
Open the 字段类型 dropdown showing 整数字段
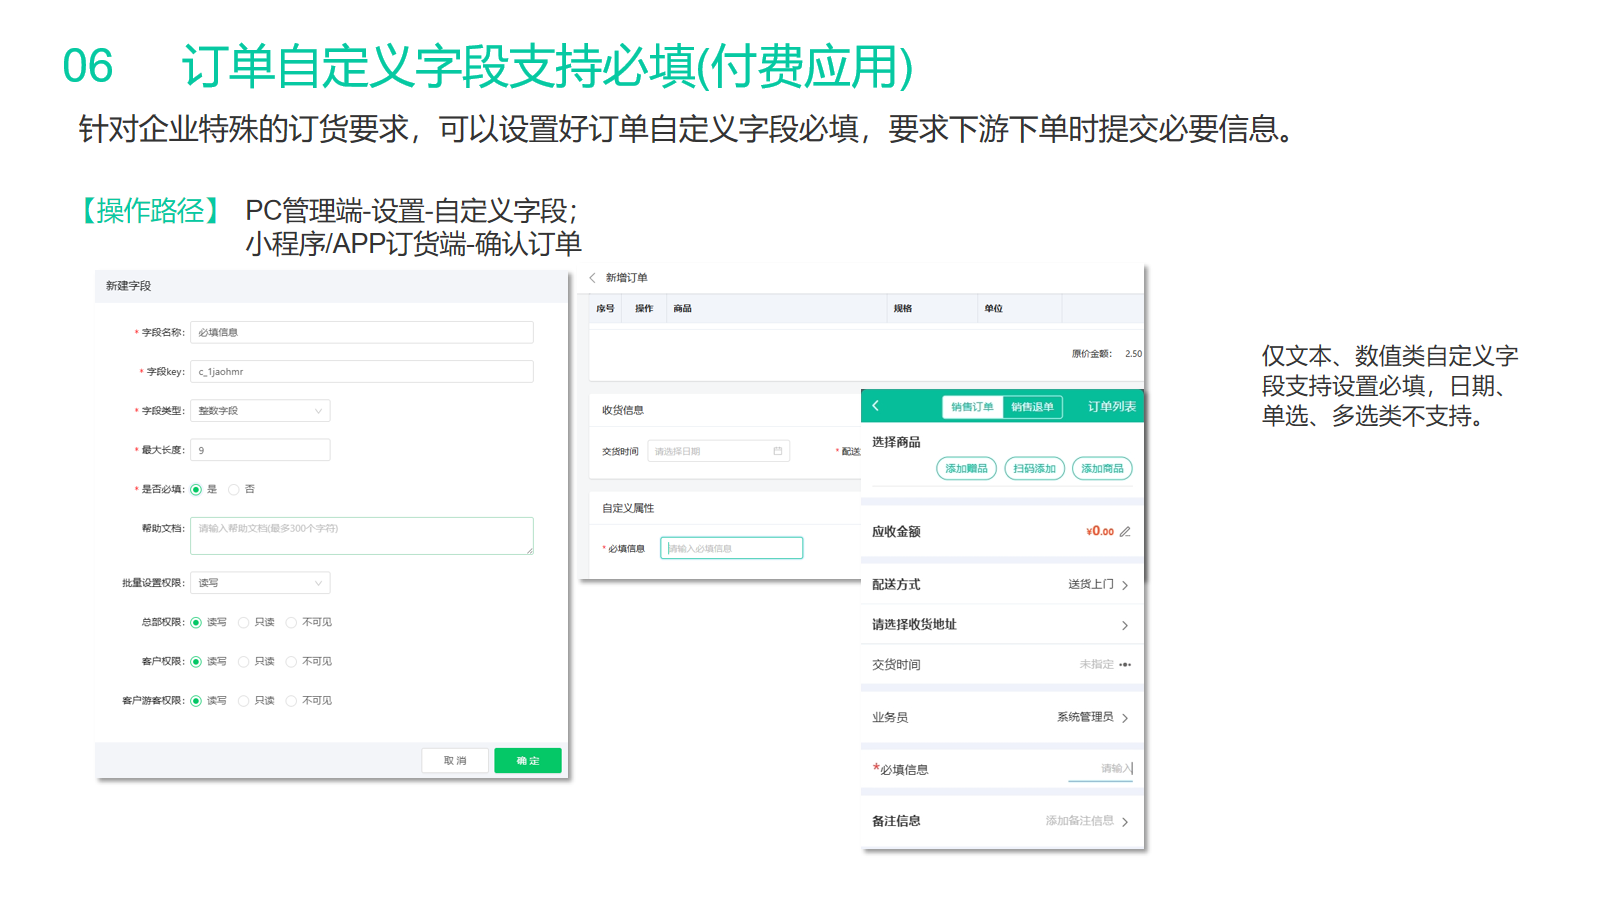tap(260, 411)
